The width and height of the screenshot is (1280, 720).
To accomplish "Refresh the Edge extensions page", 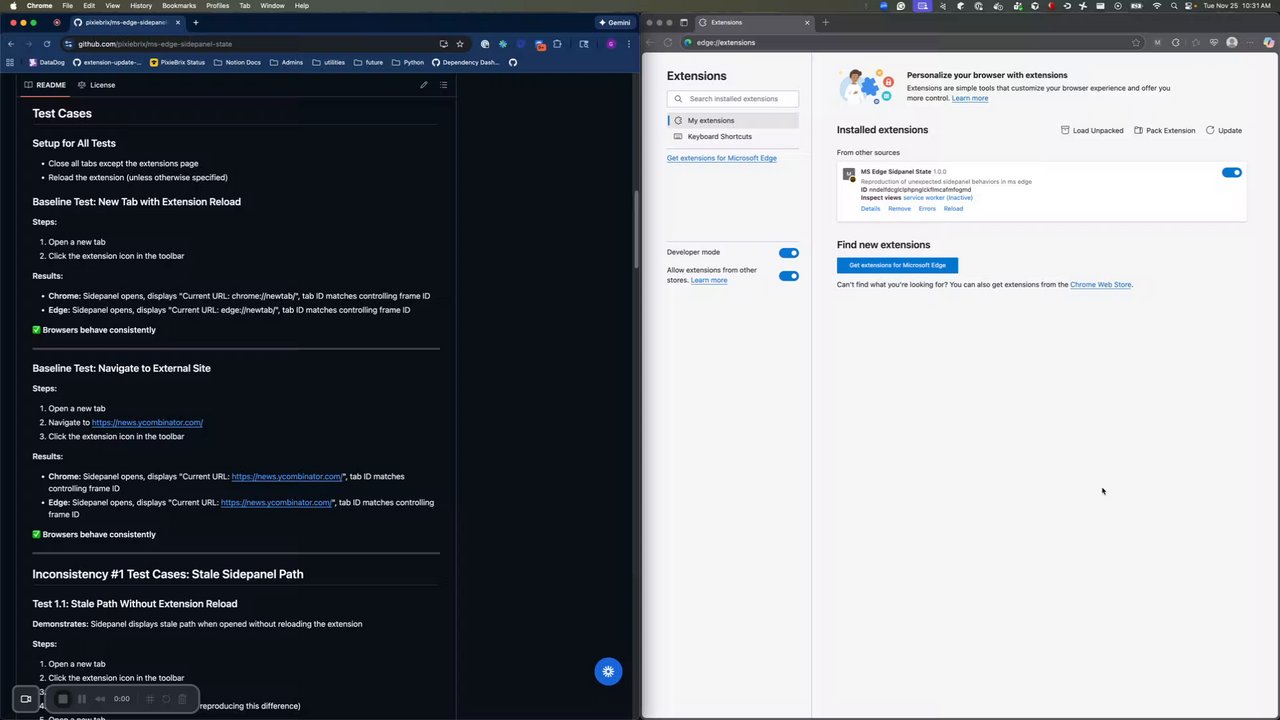I will (667, 43).
